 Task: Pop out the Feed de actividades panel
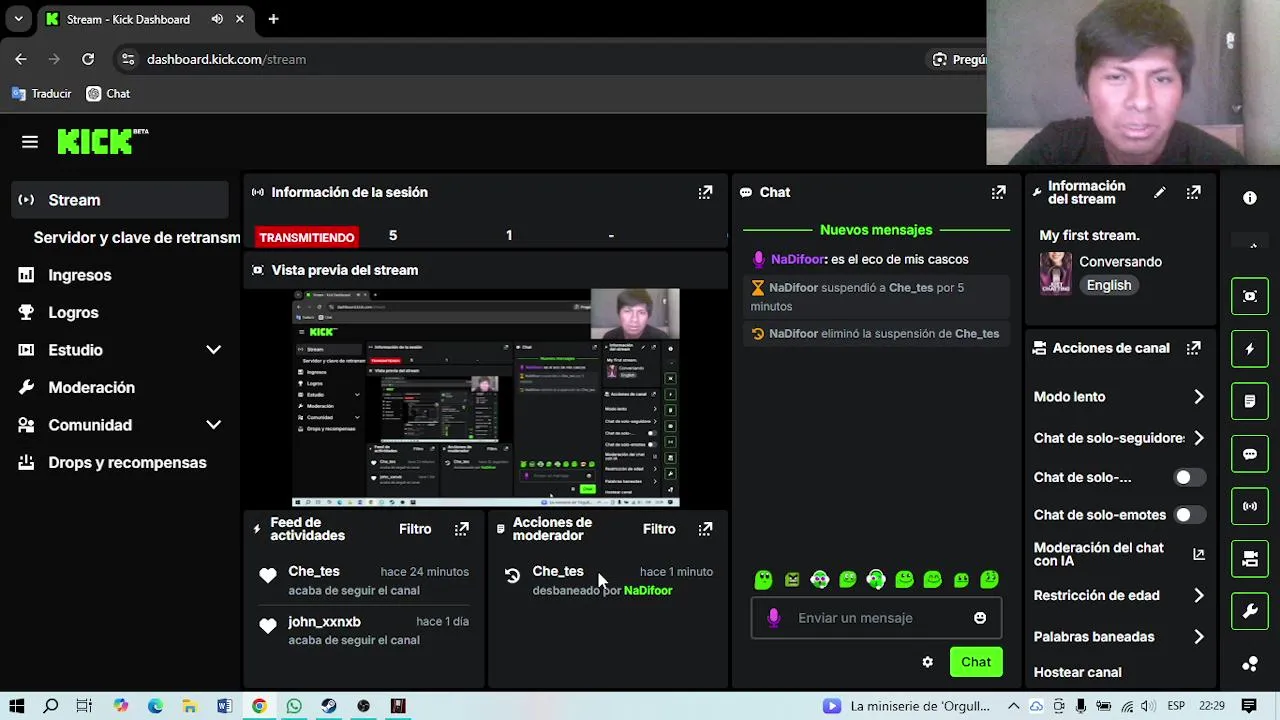461,529
